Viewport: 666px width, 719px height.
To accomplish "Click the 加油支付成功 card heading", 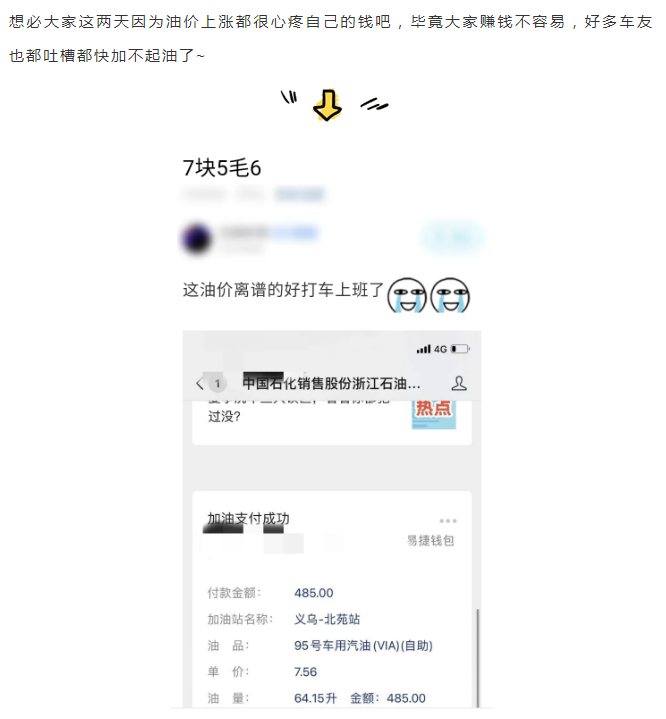I will [248, 519].
